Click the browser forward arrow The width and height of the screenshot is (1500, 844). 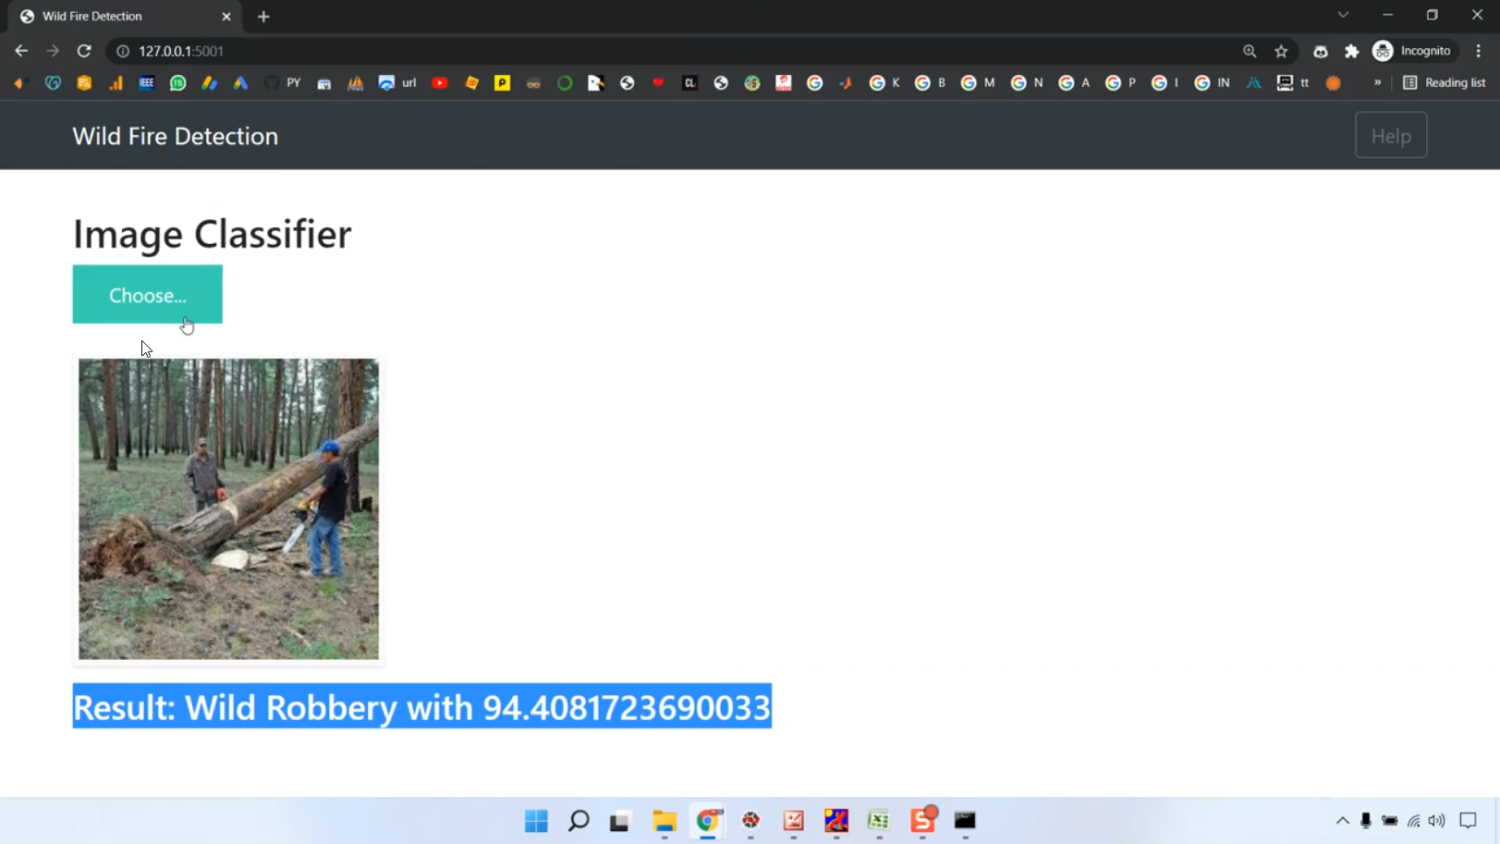[52, 51]
